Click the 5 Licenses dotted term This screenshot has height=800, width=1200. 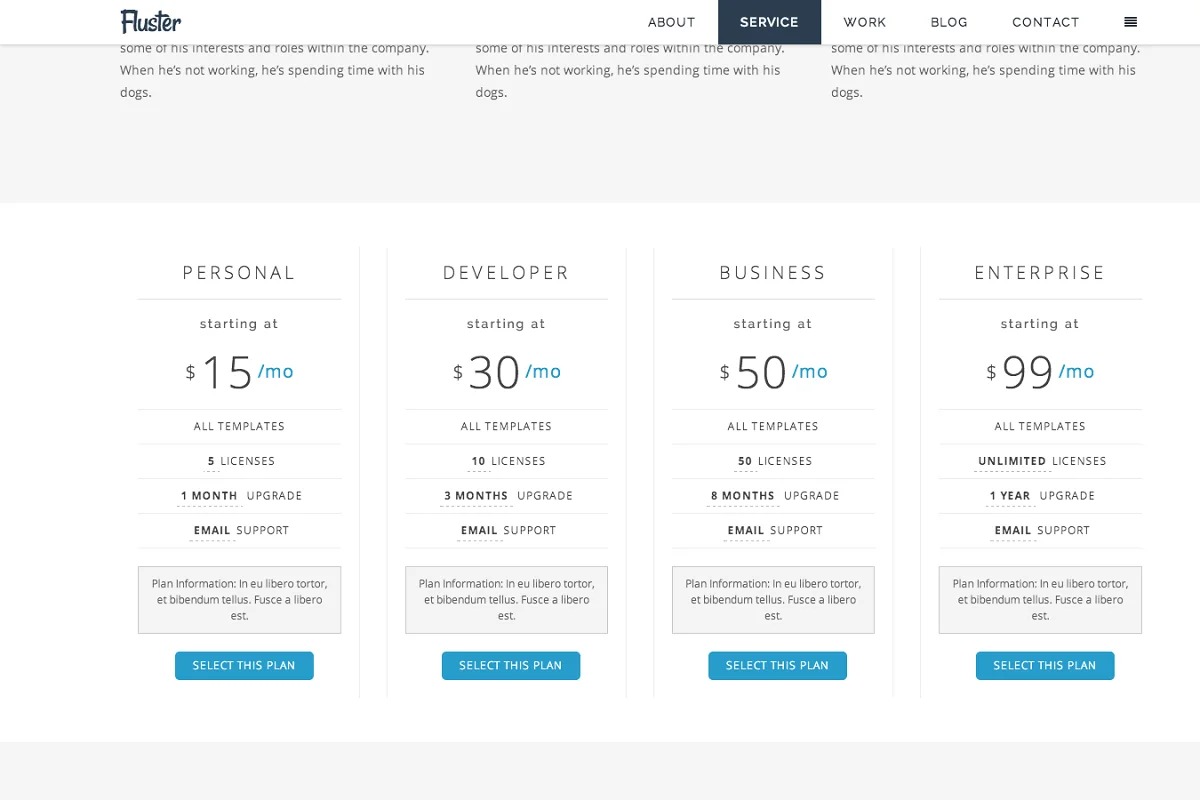pos(211,461)
